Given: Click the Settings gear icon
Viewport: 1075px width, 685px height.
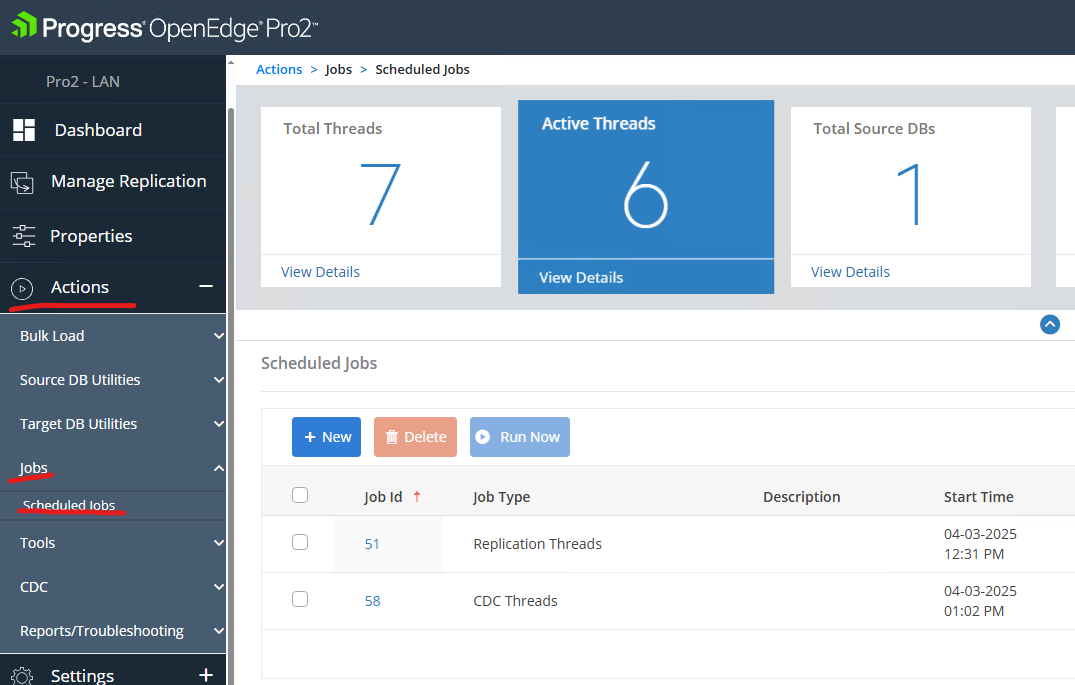Looking at the screenshot, I should (x=22, y=676).
